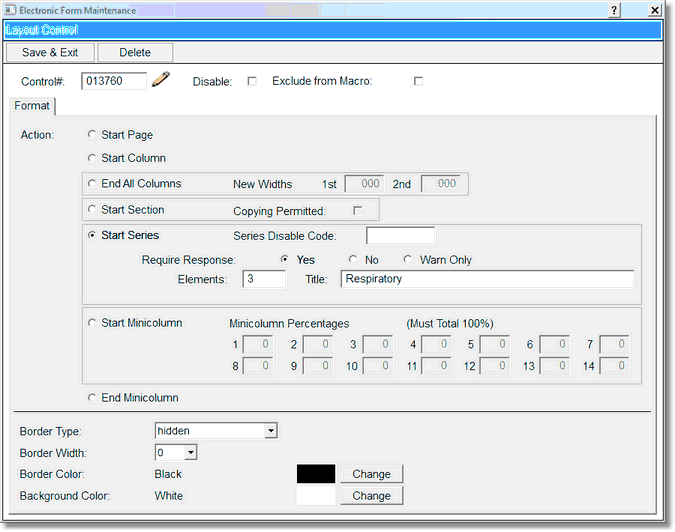Image resolution: width=675 pixels, height=532 pixels.
Task: Click Change for Border Color
Action: pyautogui.click(x=372, y=474)
